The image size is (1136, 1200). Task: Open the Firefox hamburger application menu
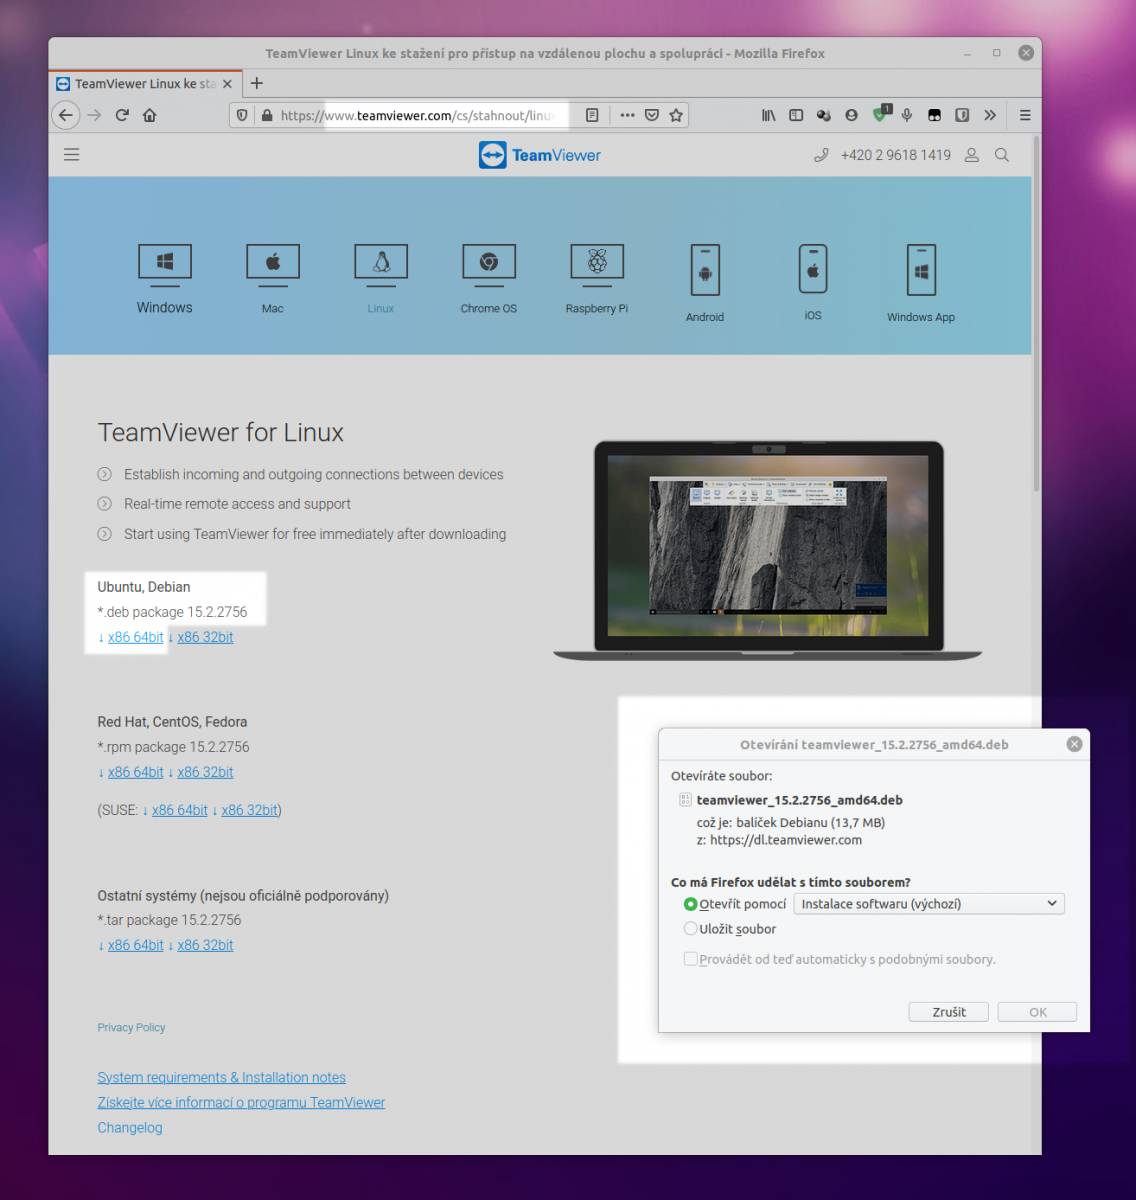pyautogui.click(x=1025, y=115)
